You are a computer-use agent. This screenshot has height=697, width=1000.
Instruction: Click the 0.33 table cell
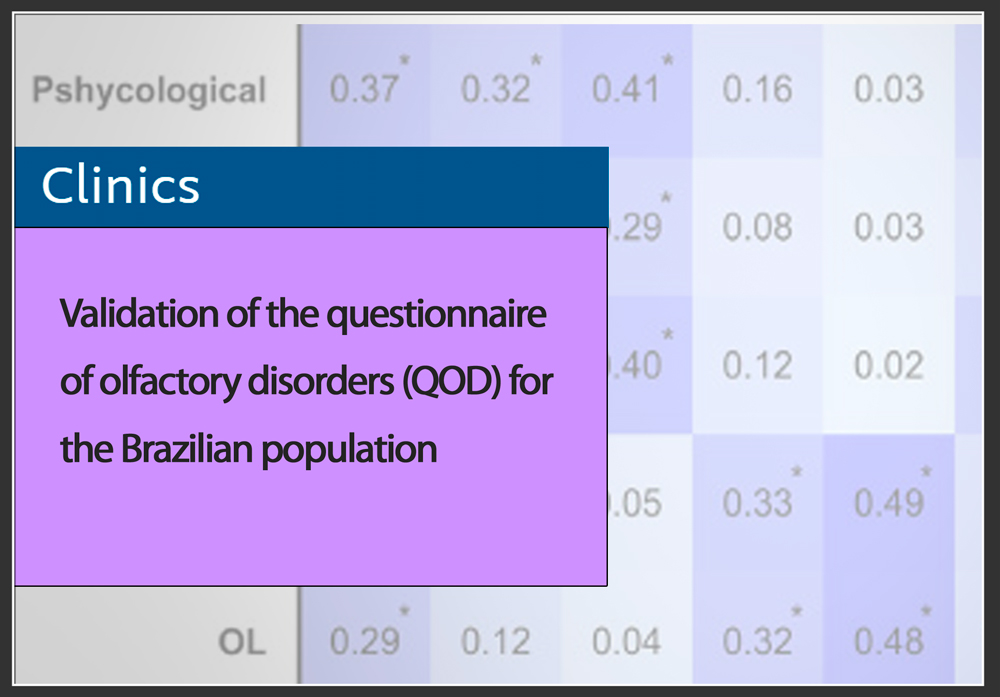click(x=757, y=503)
